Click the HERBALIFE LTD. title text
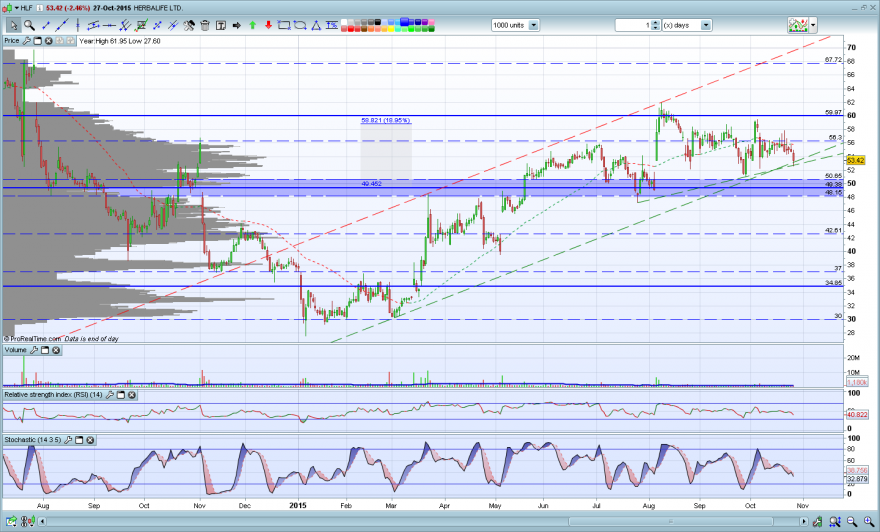 tap(158, 8)
